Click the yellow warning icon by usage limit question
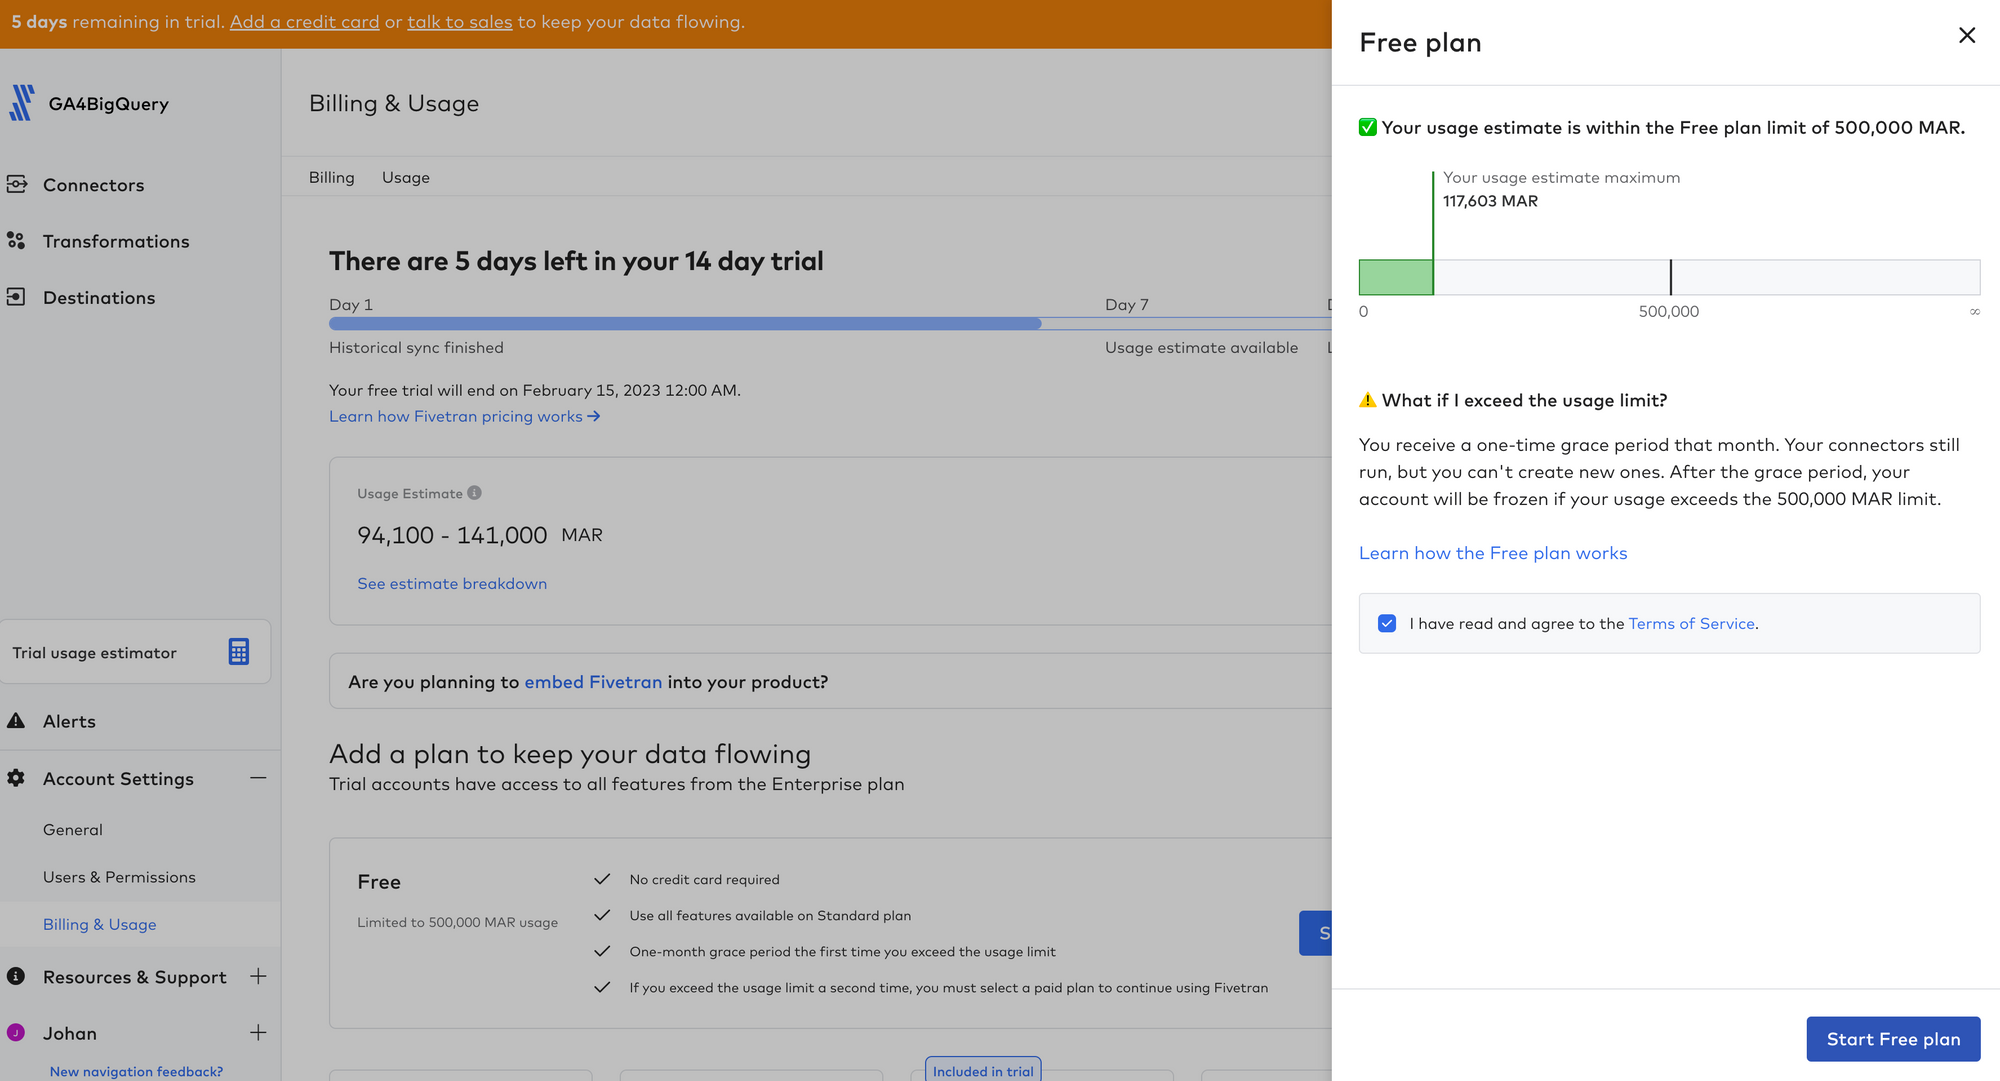 (x=1368, y=400)
